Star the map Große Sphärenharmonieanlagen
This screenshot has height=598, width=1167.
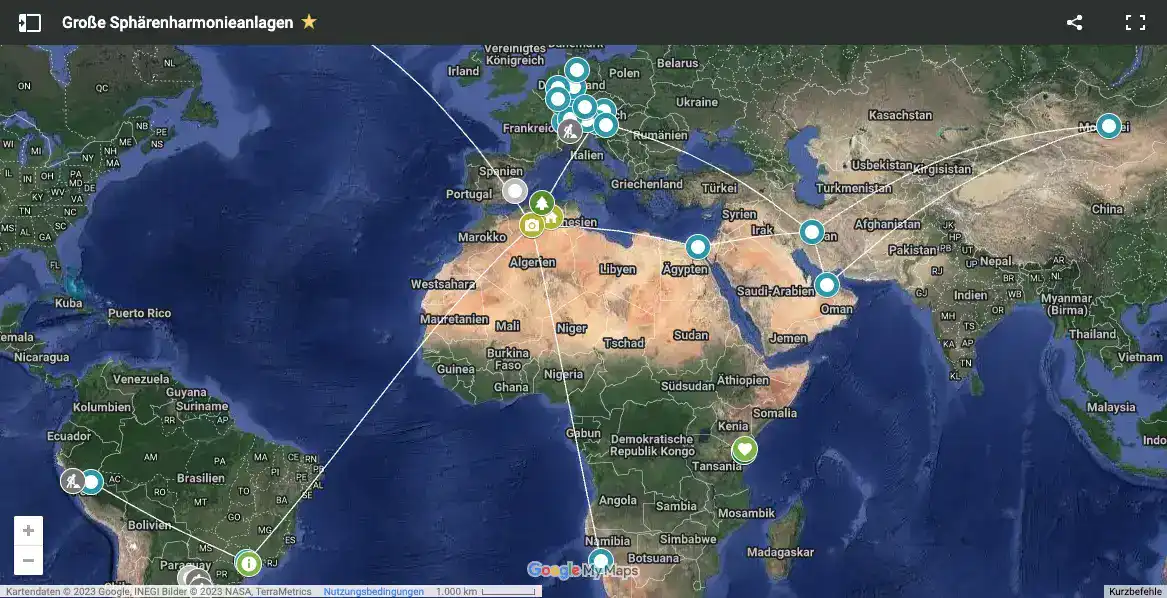click(x=309, y=22)
